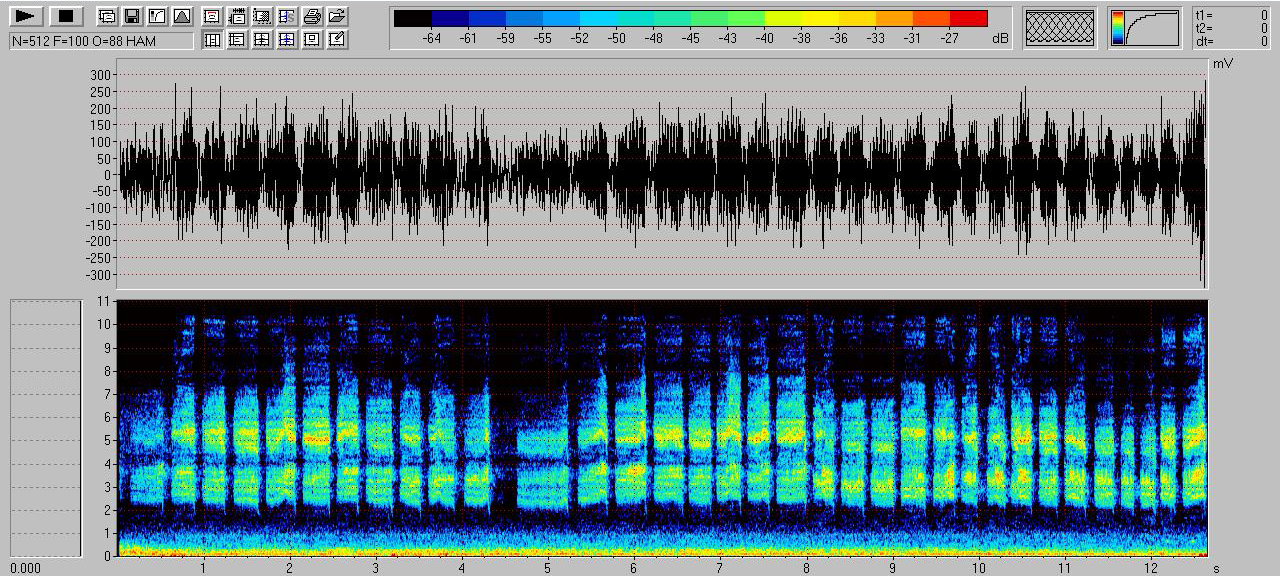Click the N=512 F=100 O=88 HAM parameter field

point(101,41)
